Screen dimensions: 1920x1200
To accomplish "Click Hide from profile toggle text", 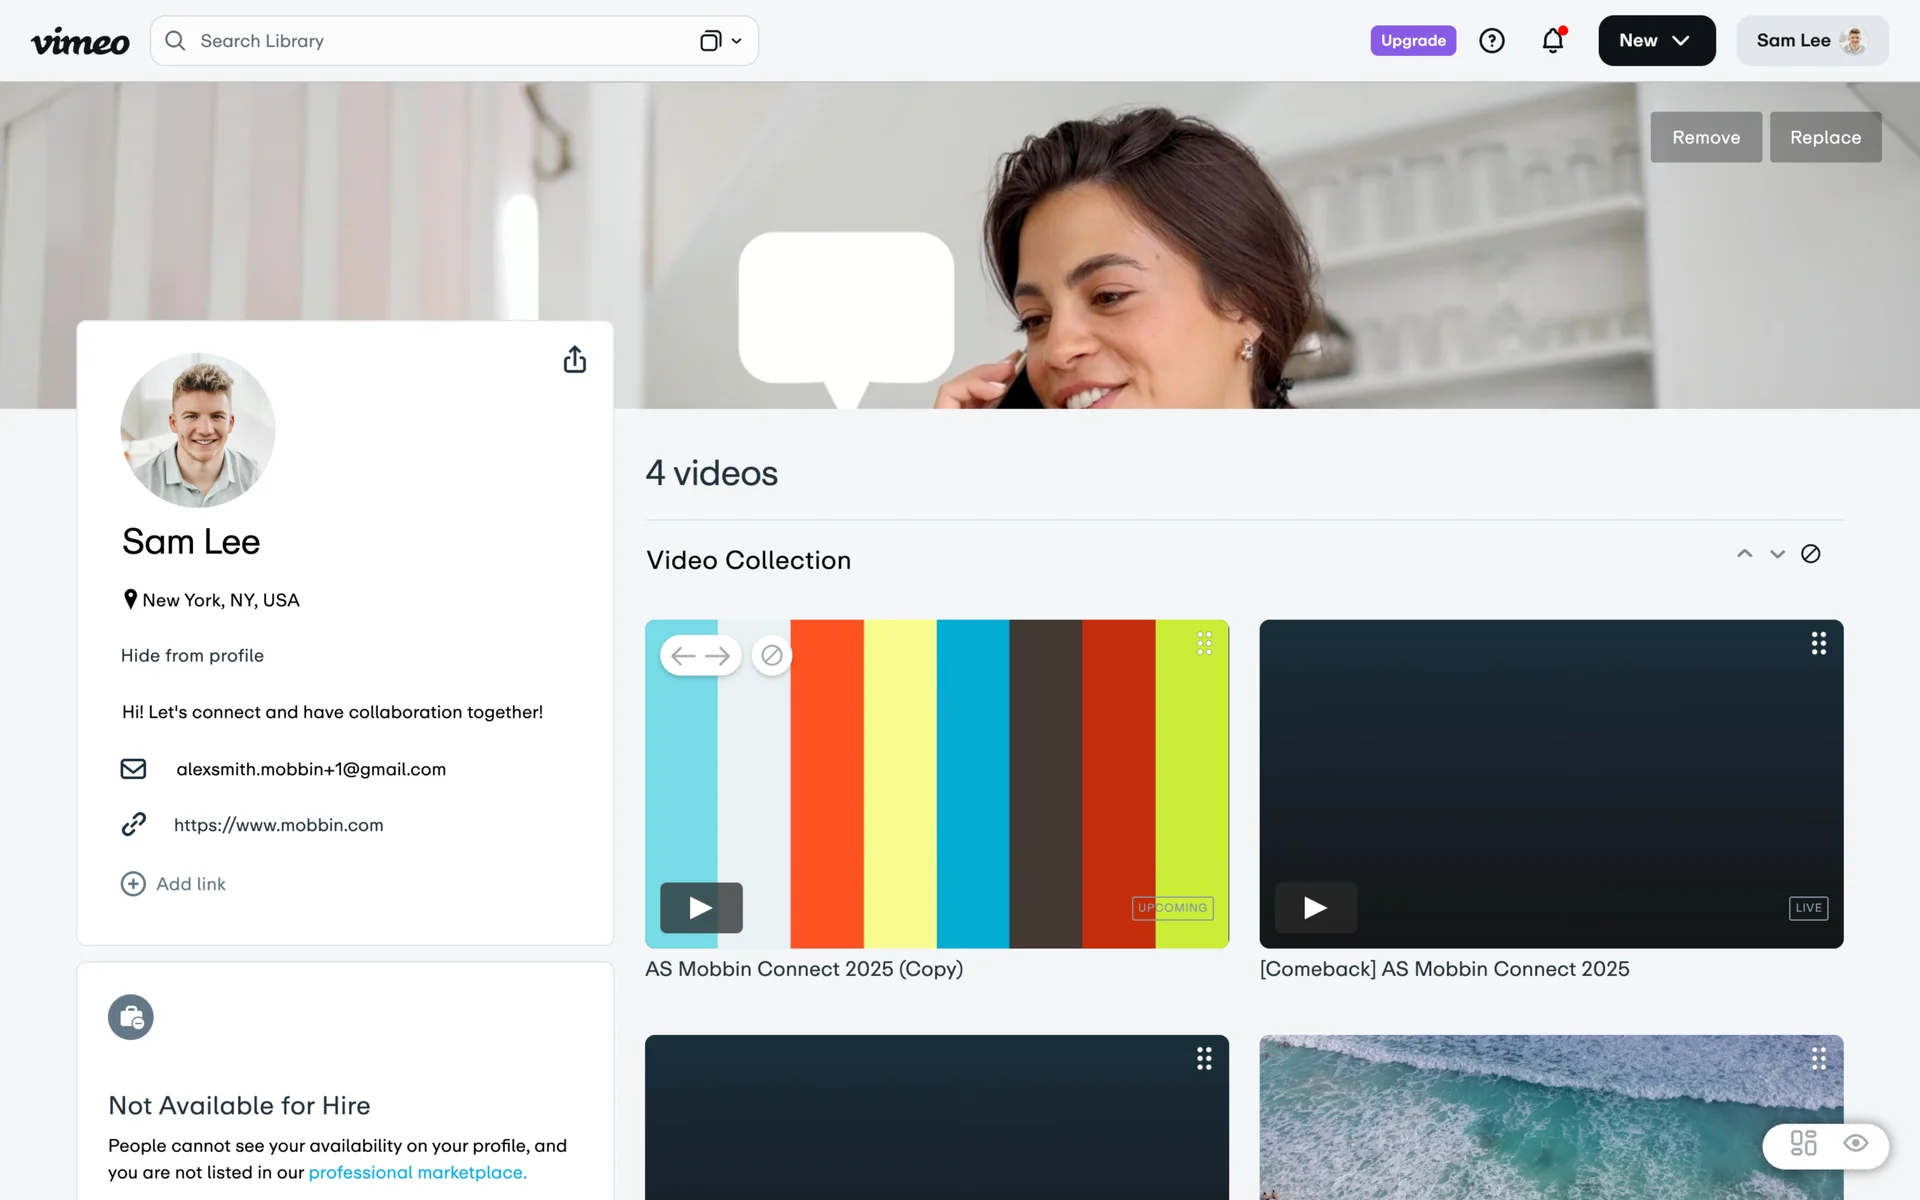I will [x=192, y=655].
